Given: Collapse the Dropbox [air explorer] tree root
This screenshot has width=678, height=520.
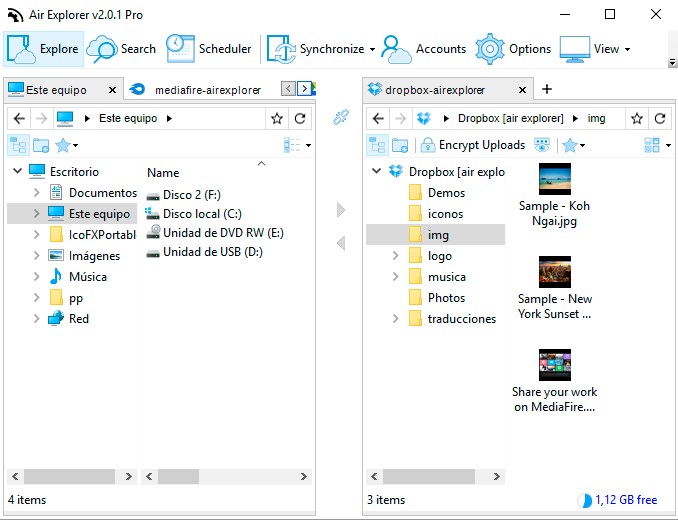Looking at the screenshot, I should pyautogui.click(x=376, y=172).
